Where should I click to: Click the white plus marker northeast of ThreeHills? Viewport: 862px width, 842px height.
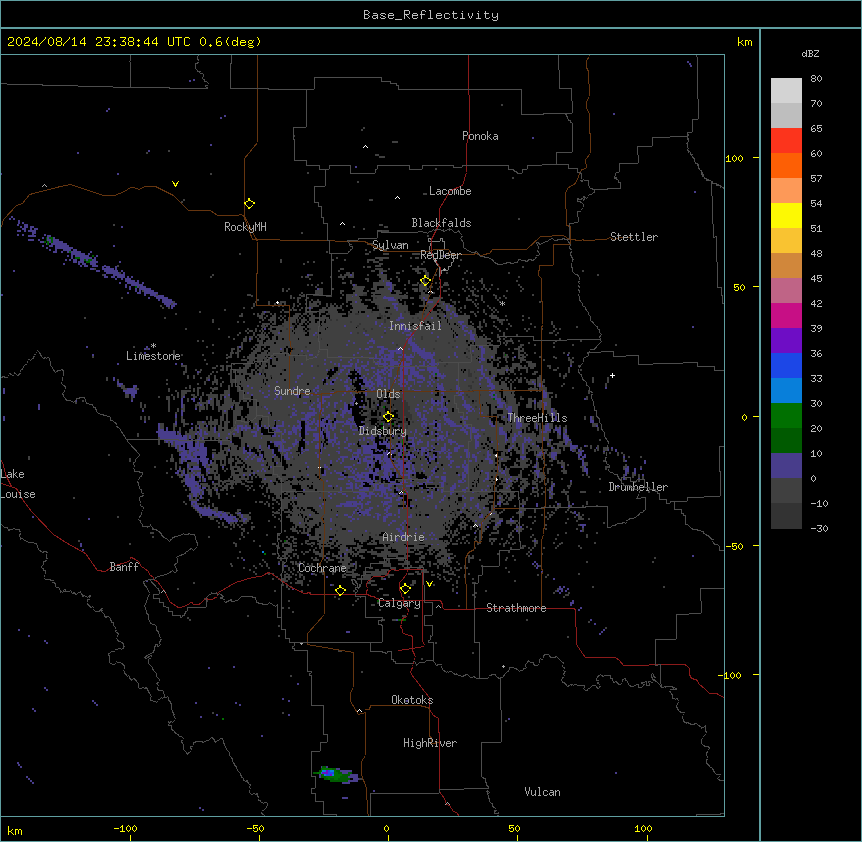tap(612, 375)
